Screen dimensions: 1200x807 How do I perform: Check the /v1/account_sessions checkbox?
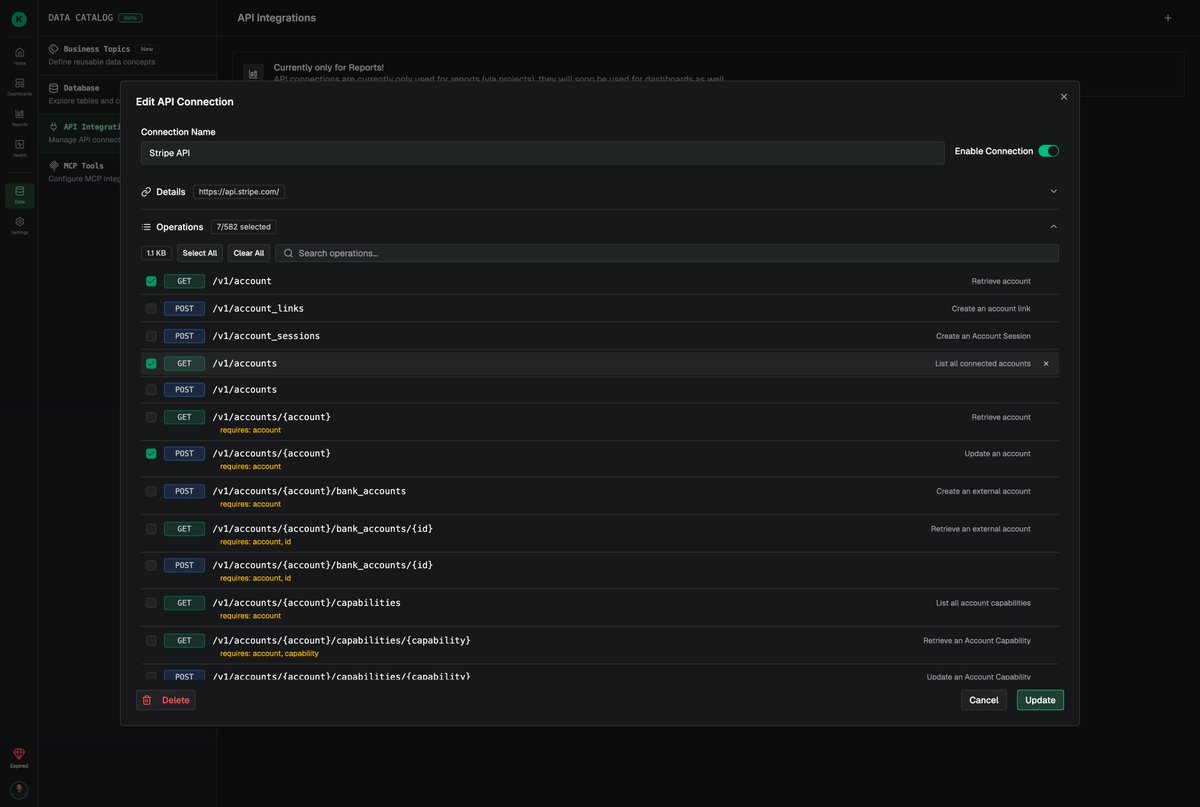pos(151,336)
